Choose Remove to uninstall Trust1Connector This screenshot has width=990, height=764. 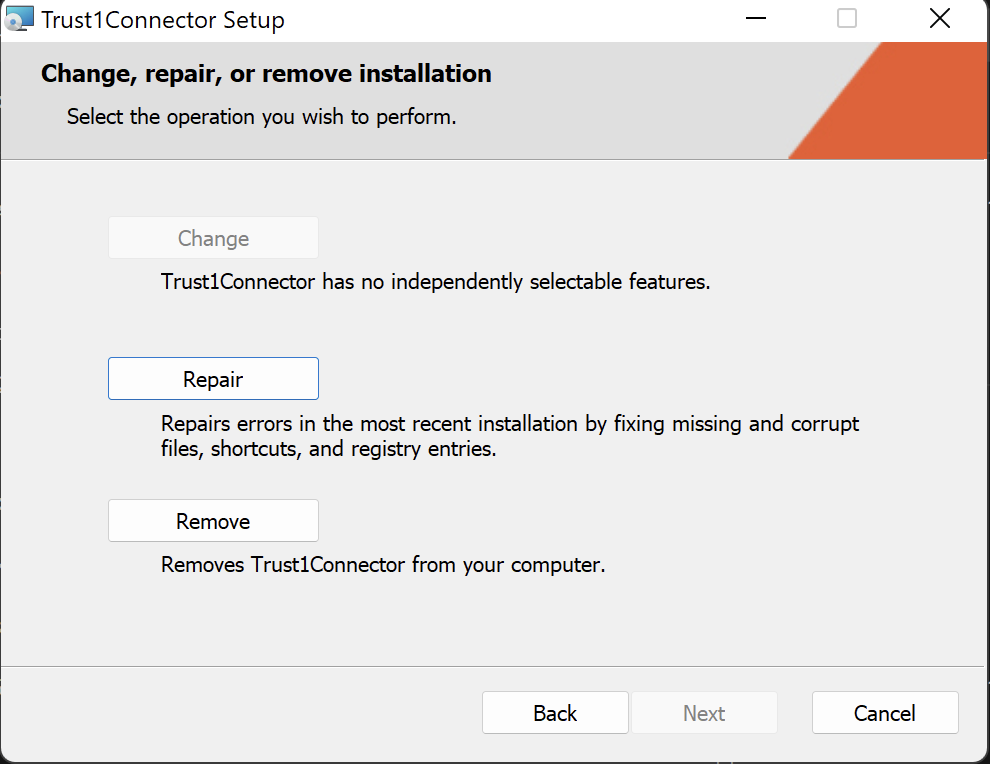[213, 521]
